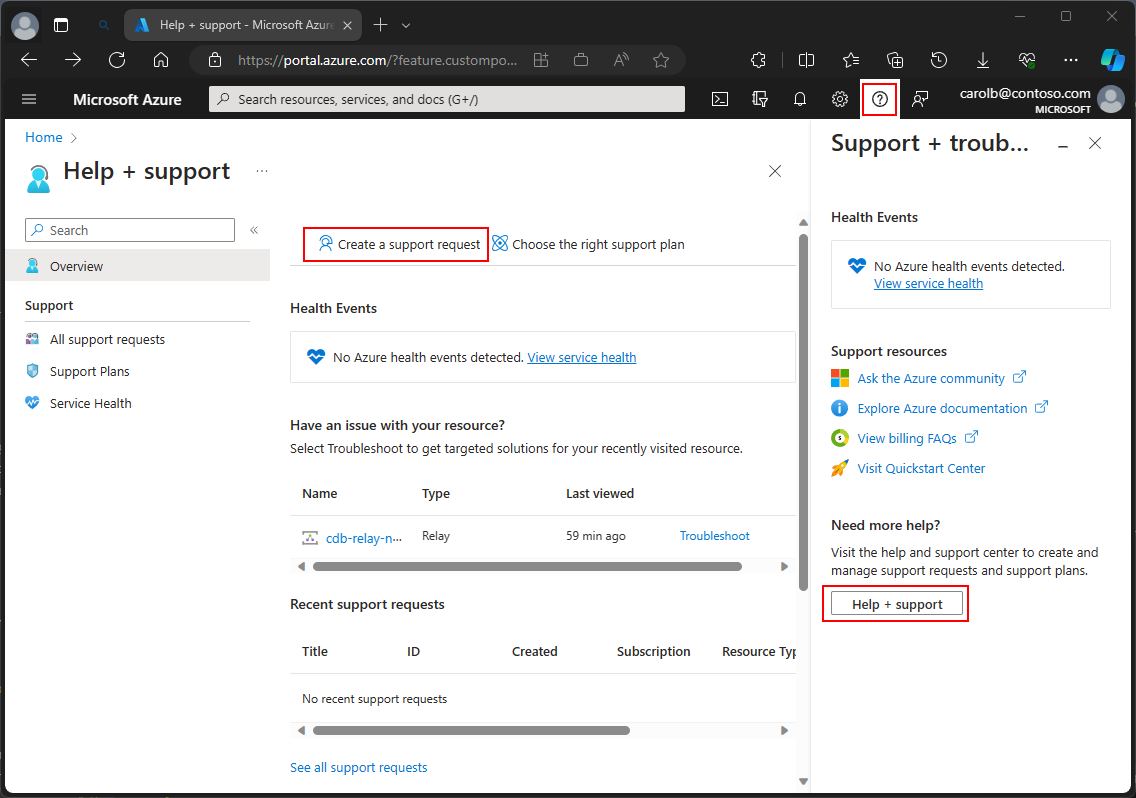The width and height of the screenshot is (1136, 798).
Task: Click the Home breadcrumb
Action: (x=43, y=137)
